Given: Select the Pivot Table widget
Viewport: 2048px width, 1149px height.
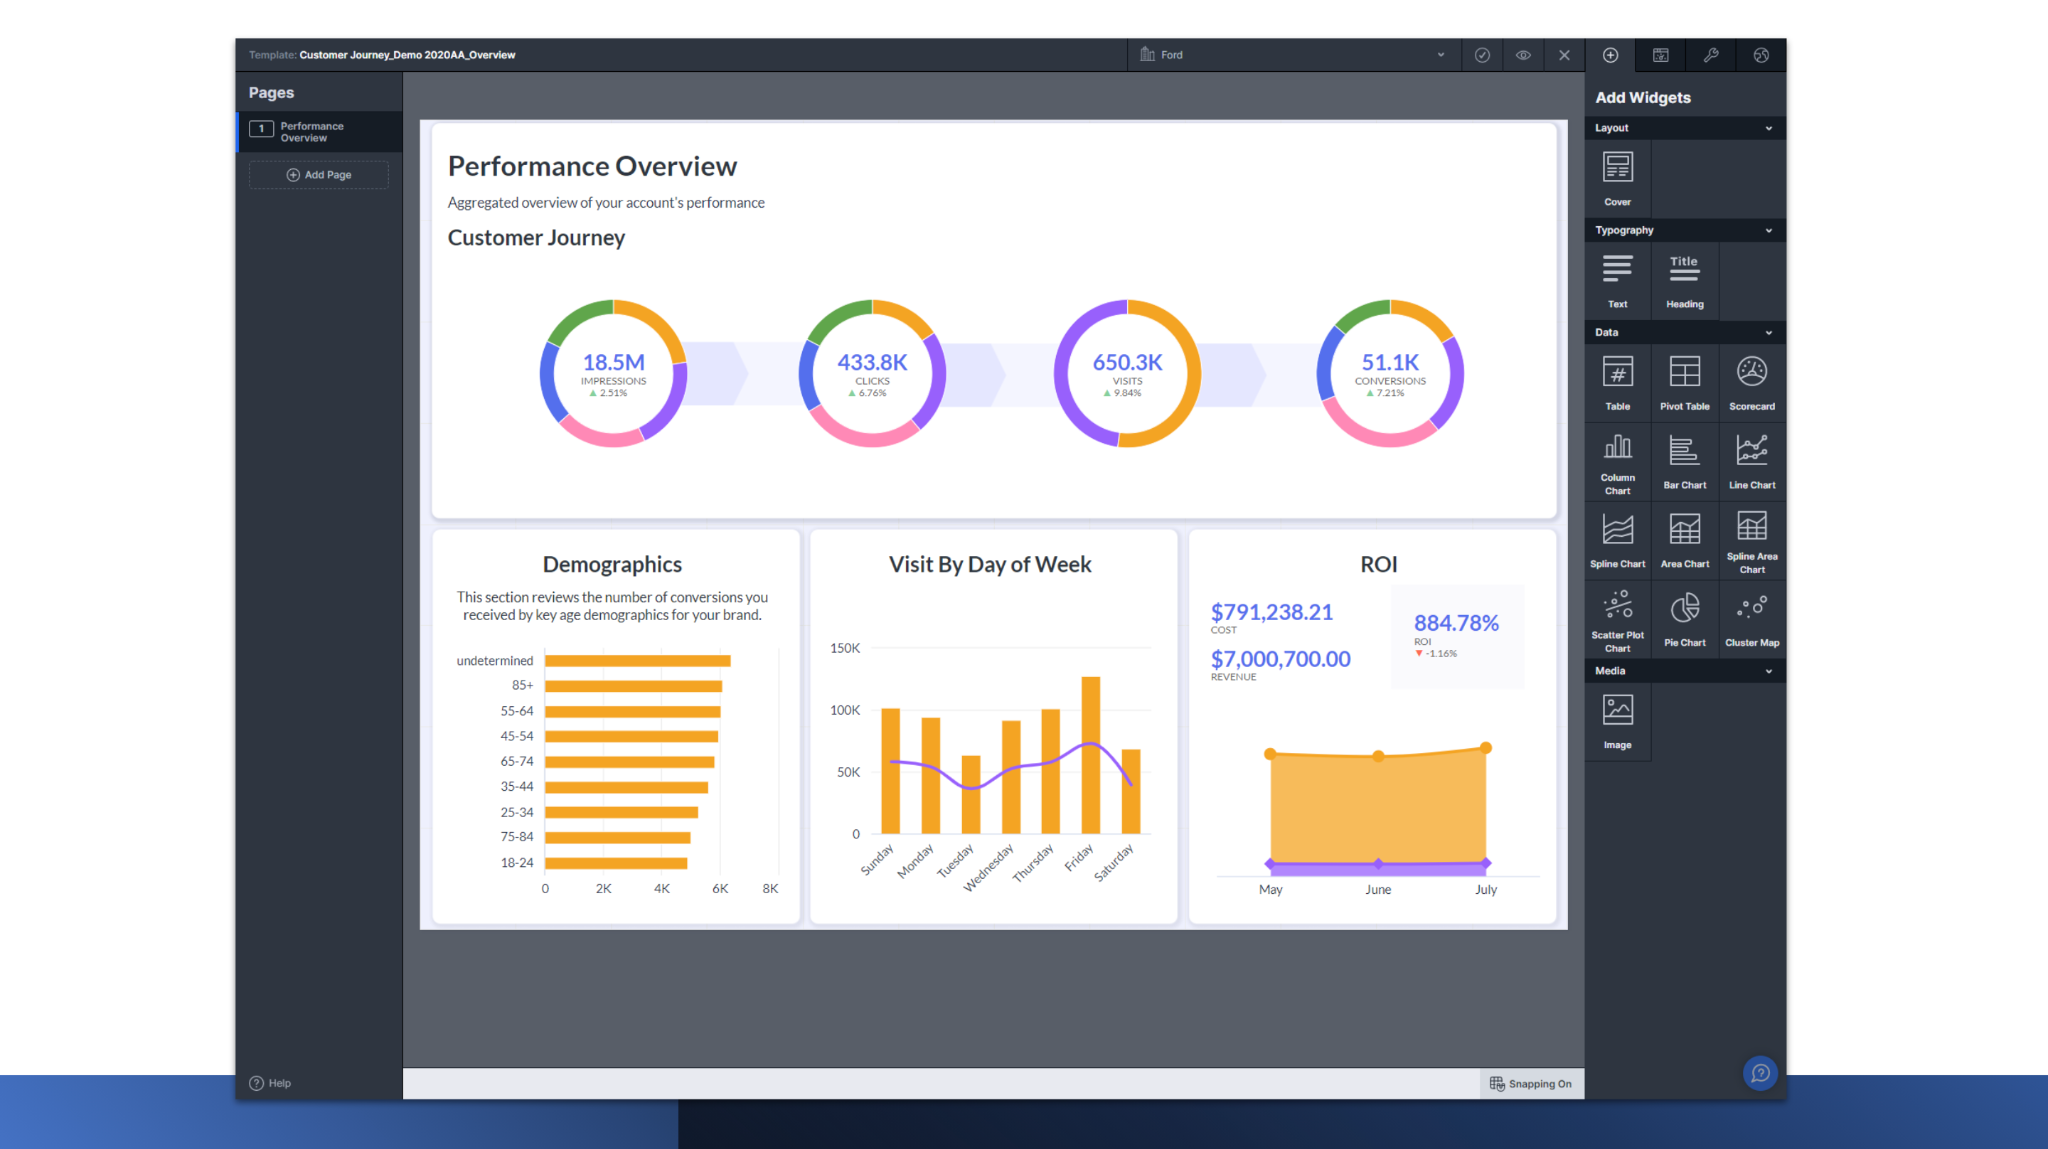Looking at the screenshot, I should click(x=1684, y=382).
